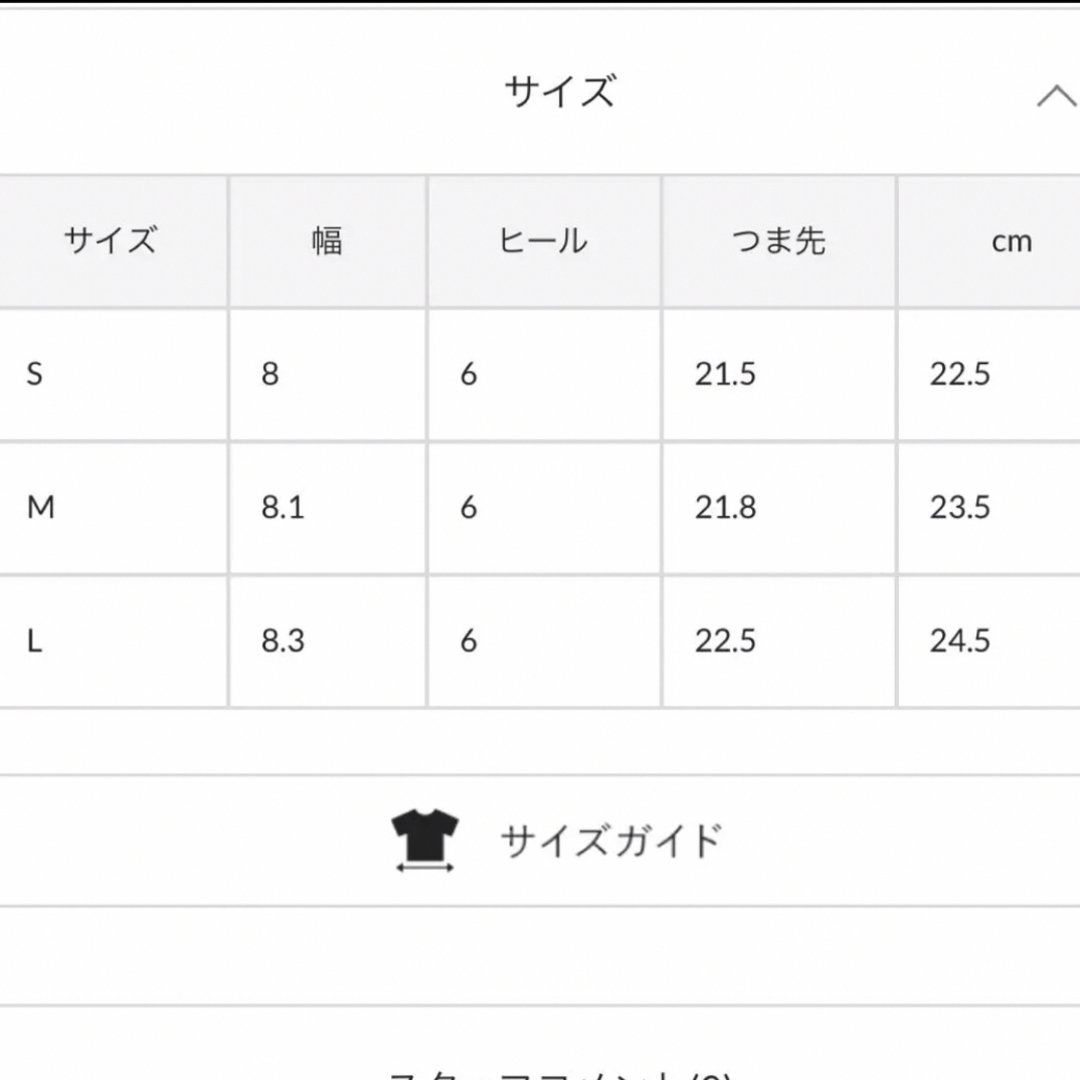1080x1080 pixels.
Task: Open the サイズガイド link
Action: coord(610,840)
